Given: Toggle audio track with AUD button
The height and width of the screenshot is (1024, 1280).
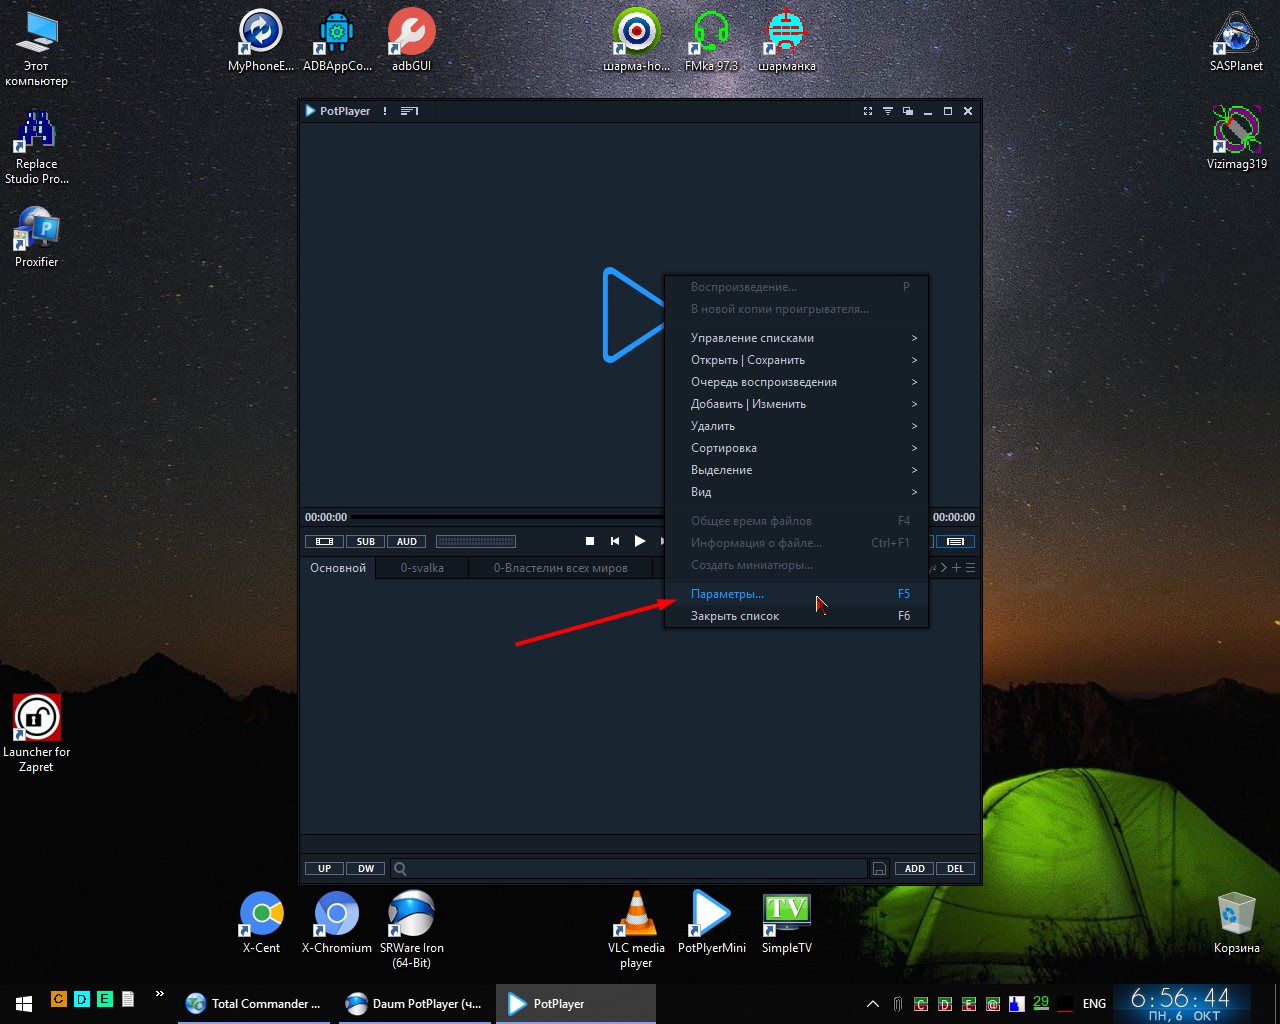Looking at the screenshot, I should point(407,541).
